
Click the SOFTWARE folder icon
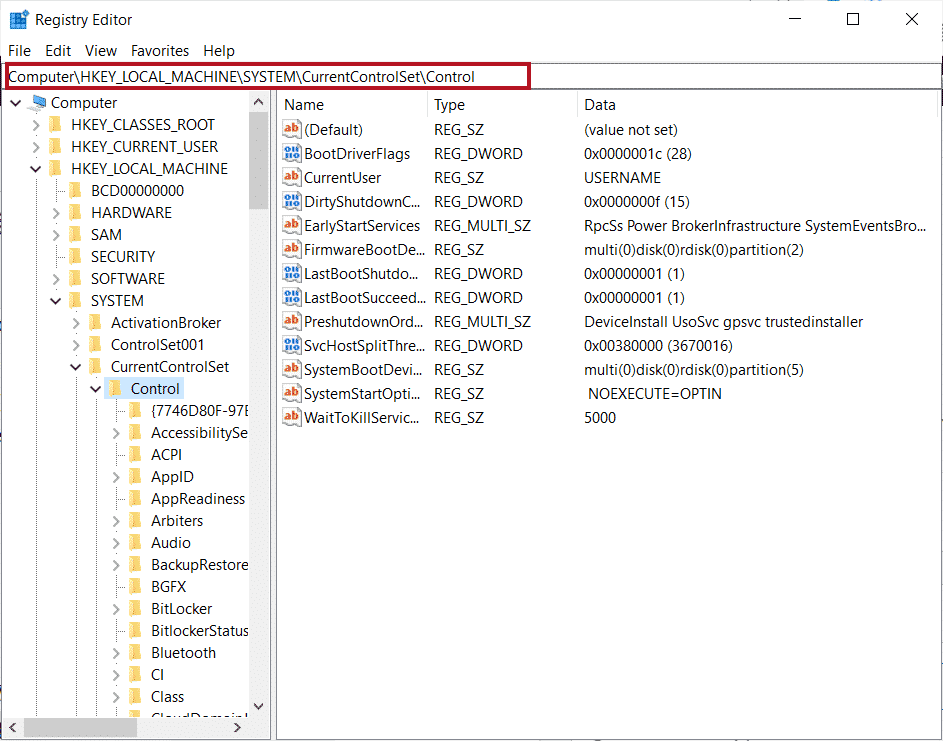(x=76, y=278)
